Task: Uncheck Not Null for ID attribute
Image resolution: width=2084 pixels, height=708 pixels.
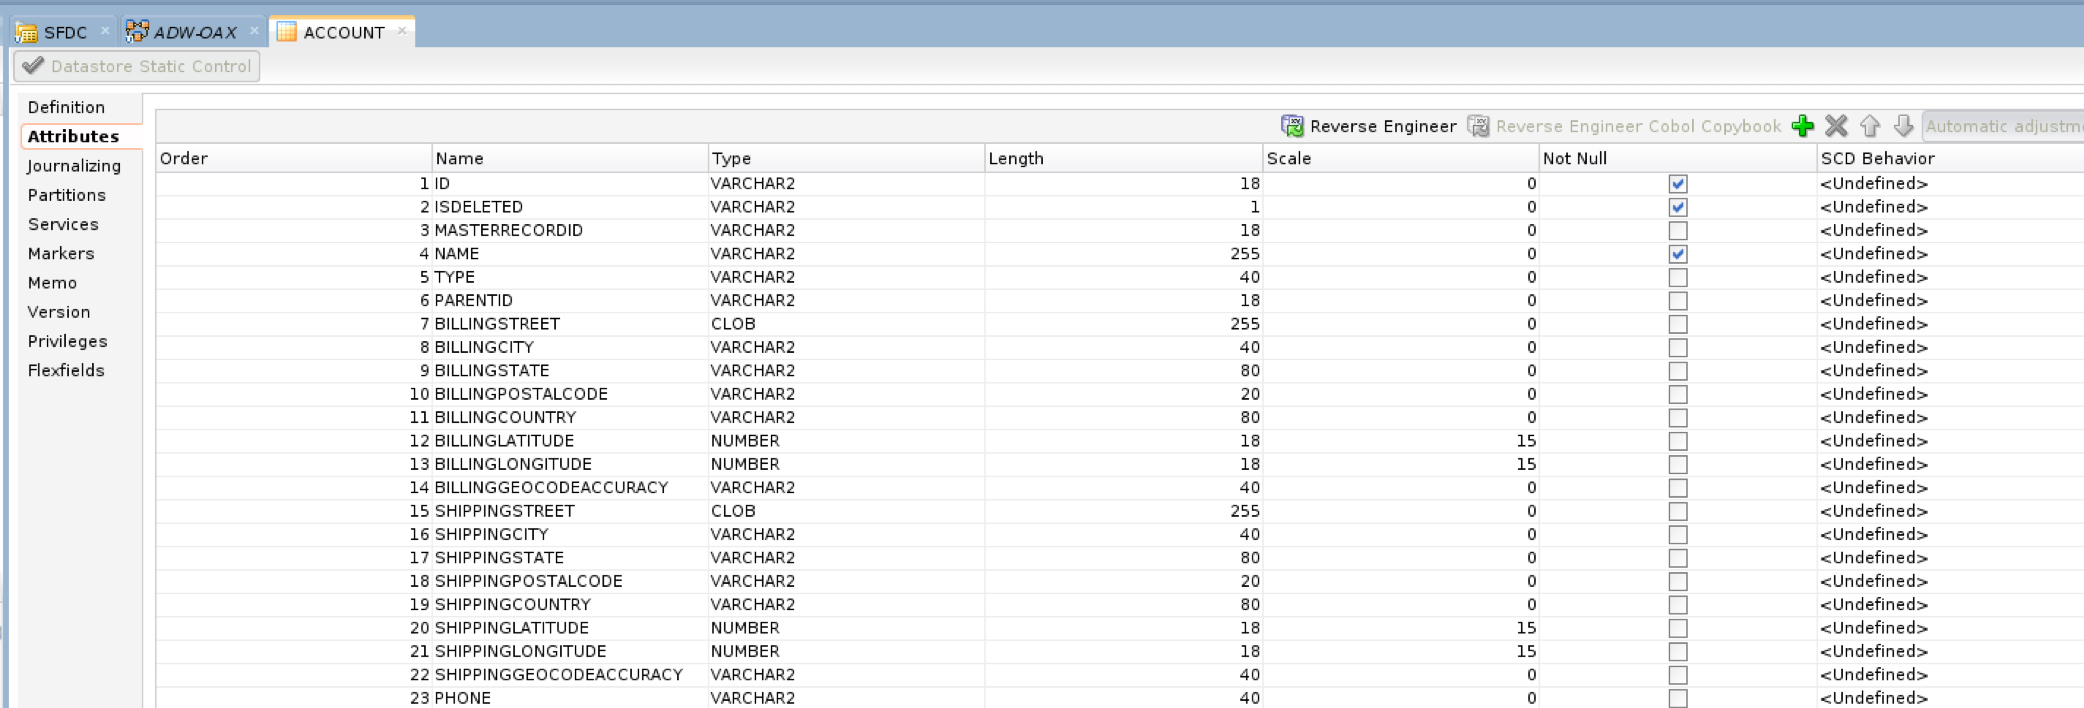Action: [x=1677, y=184]
